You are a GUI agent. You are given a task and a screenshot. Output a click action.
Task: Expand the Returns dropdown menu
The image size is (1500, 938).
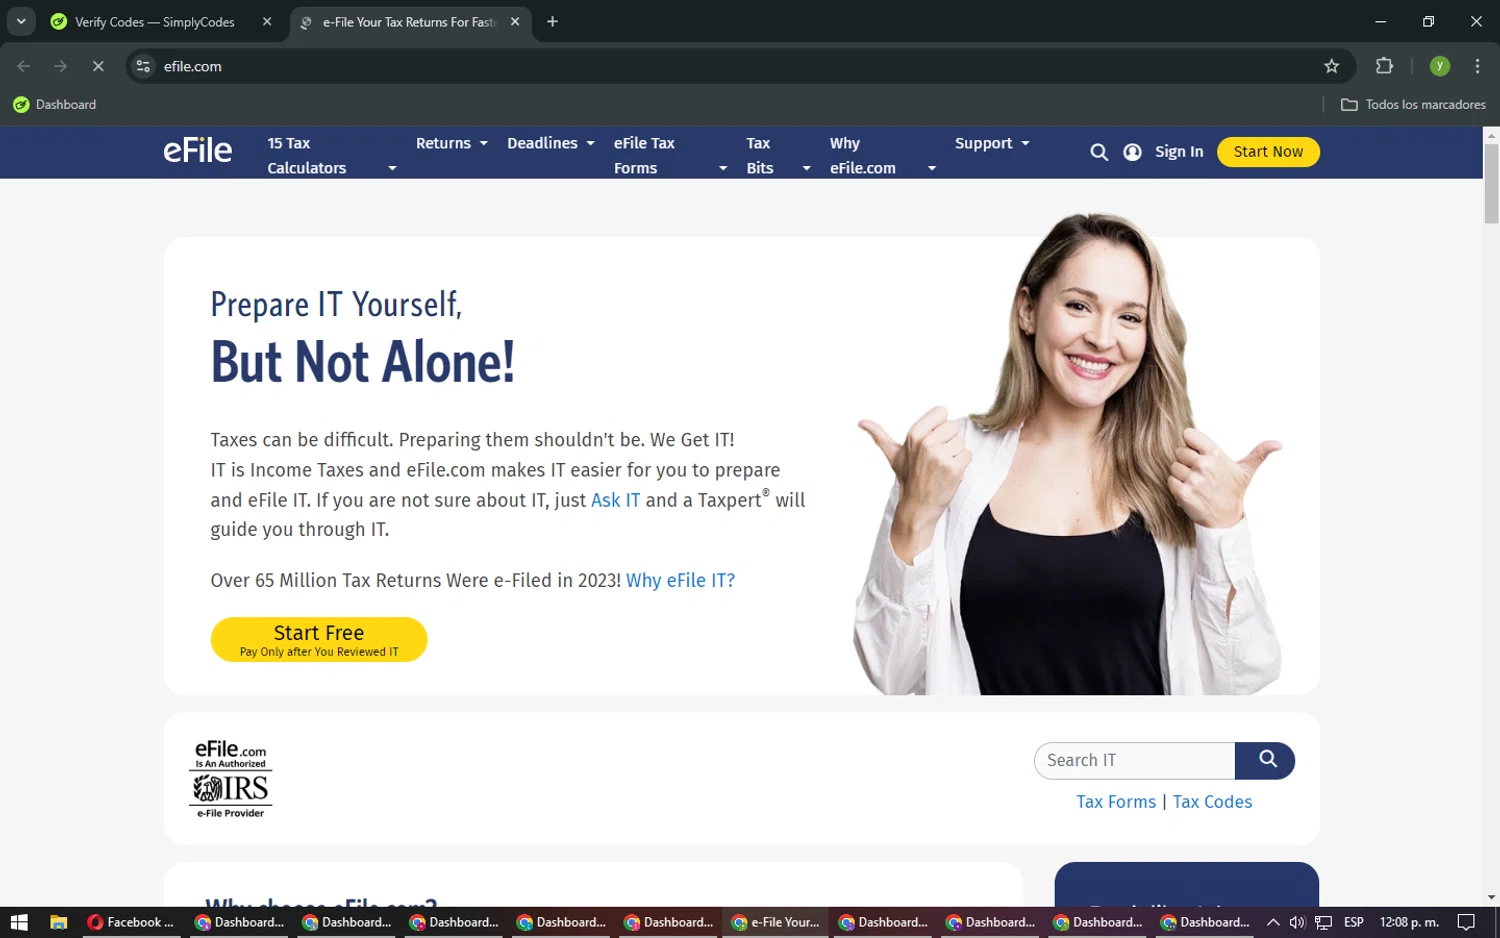452,143
